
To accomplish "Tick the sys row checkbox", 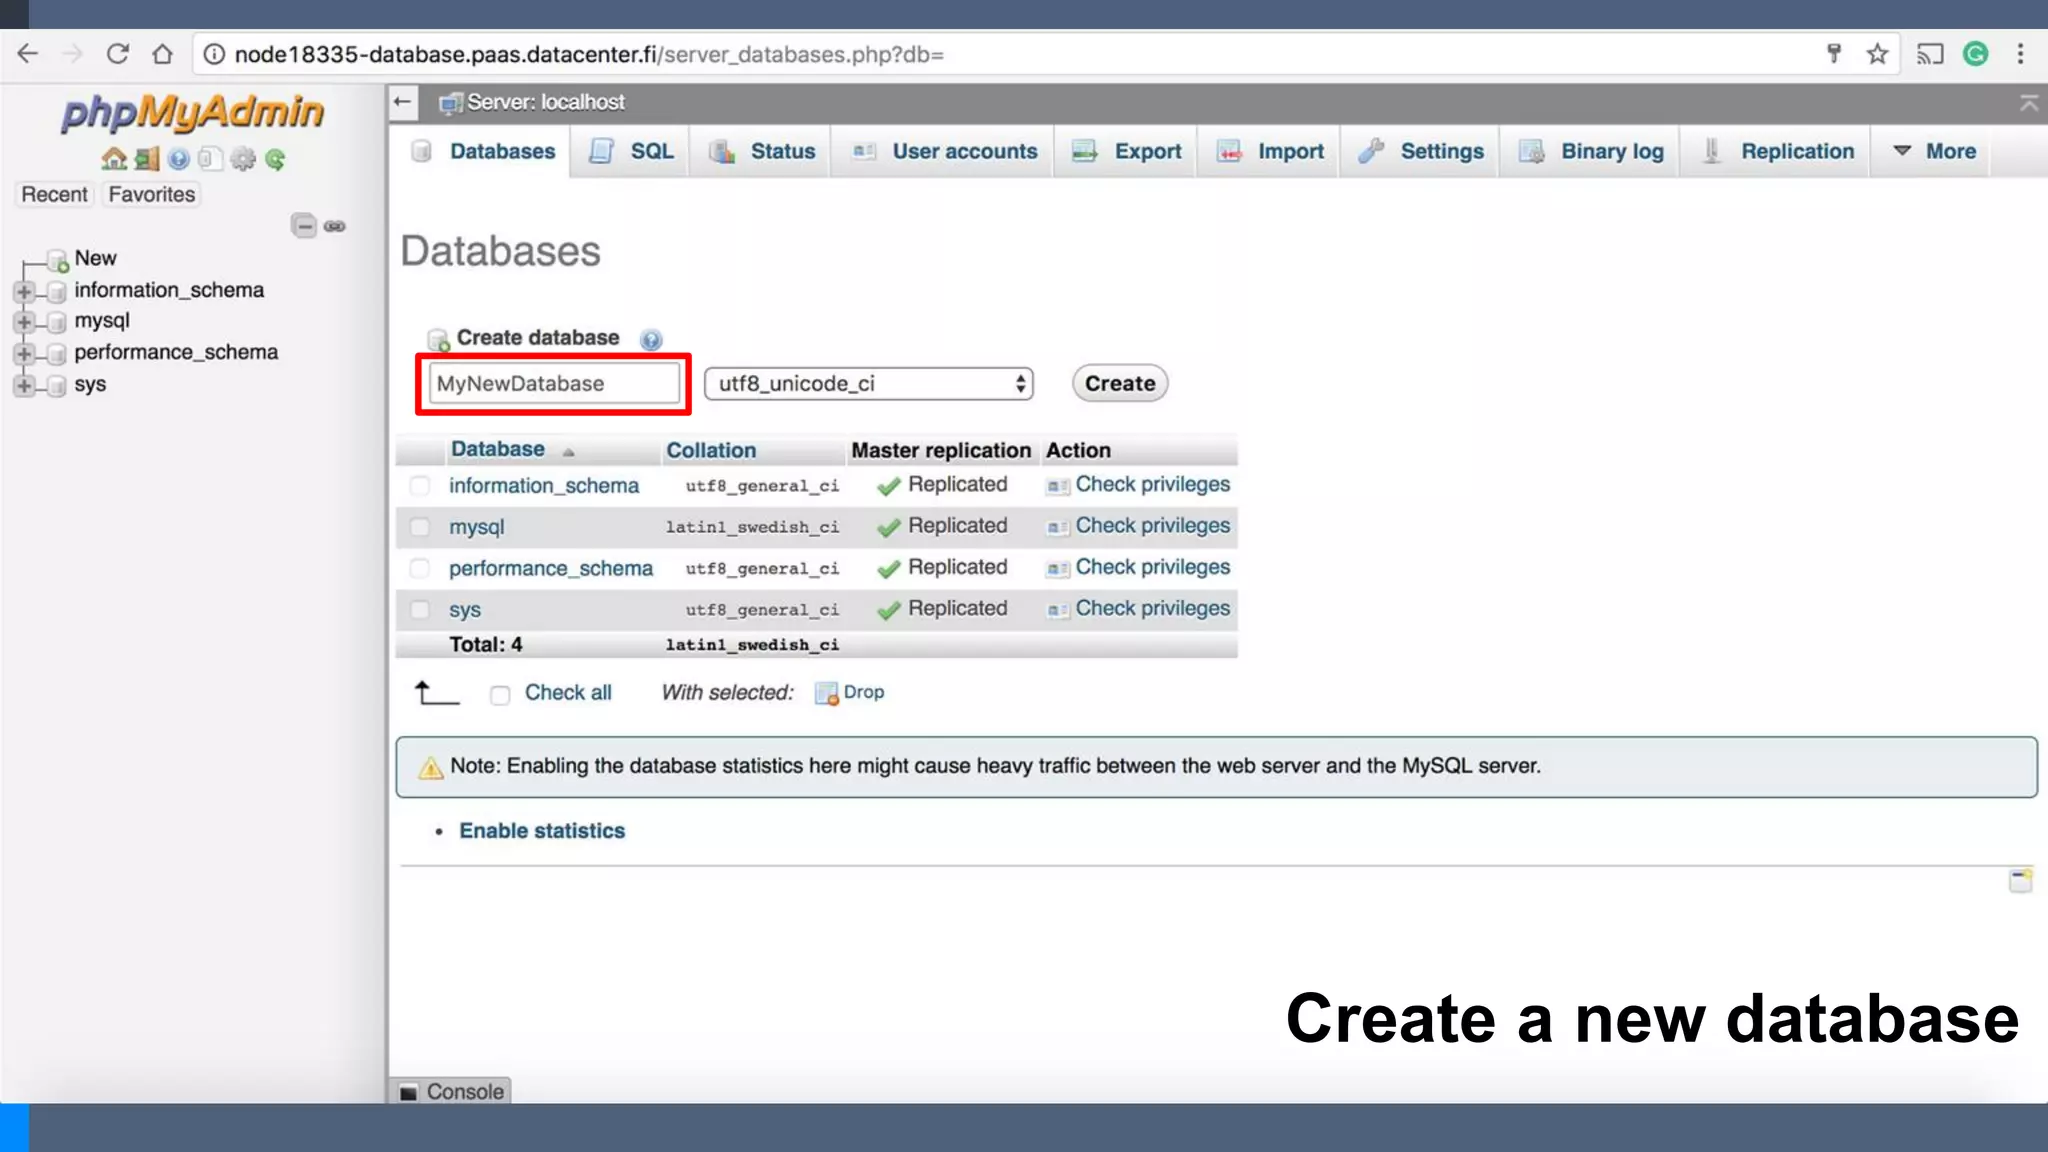I will (420, 609).
